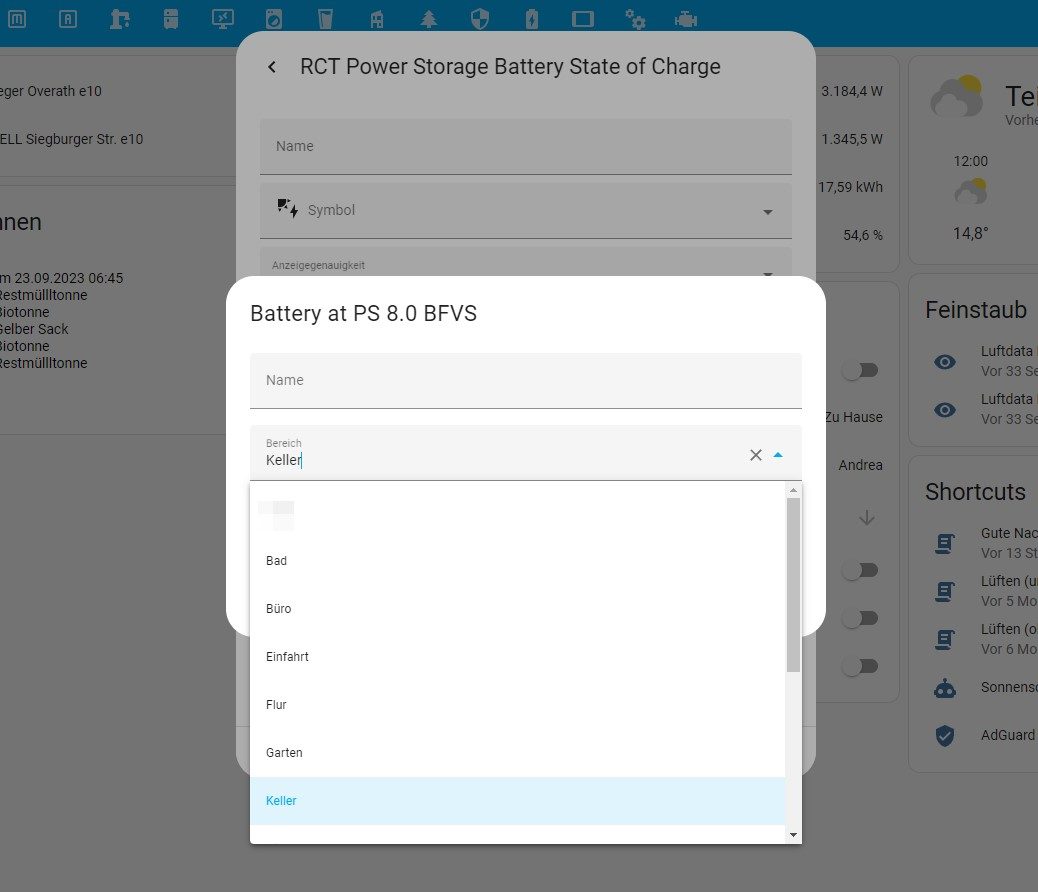Select Bad from the area list
The image size is (1038, 892).
point(518,561)
